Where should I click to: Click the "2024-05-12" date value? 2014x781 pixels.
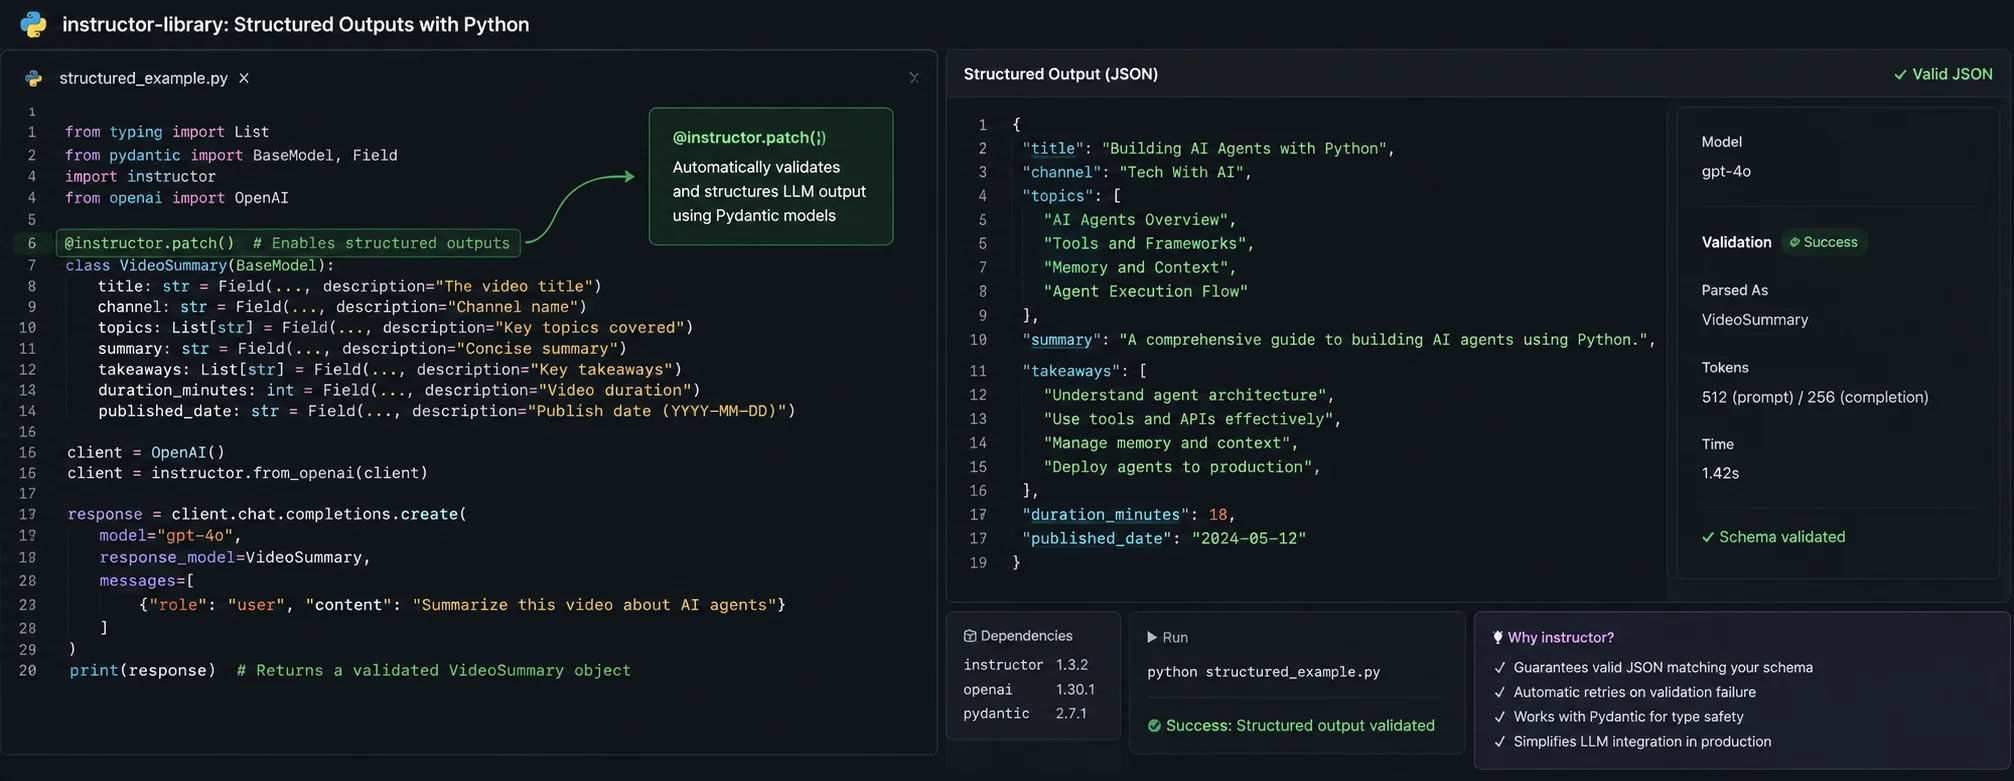click(x=1249, y=539)
